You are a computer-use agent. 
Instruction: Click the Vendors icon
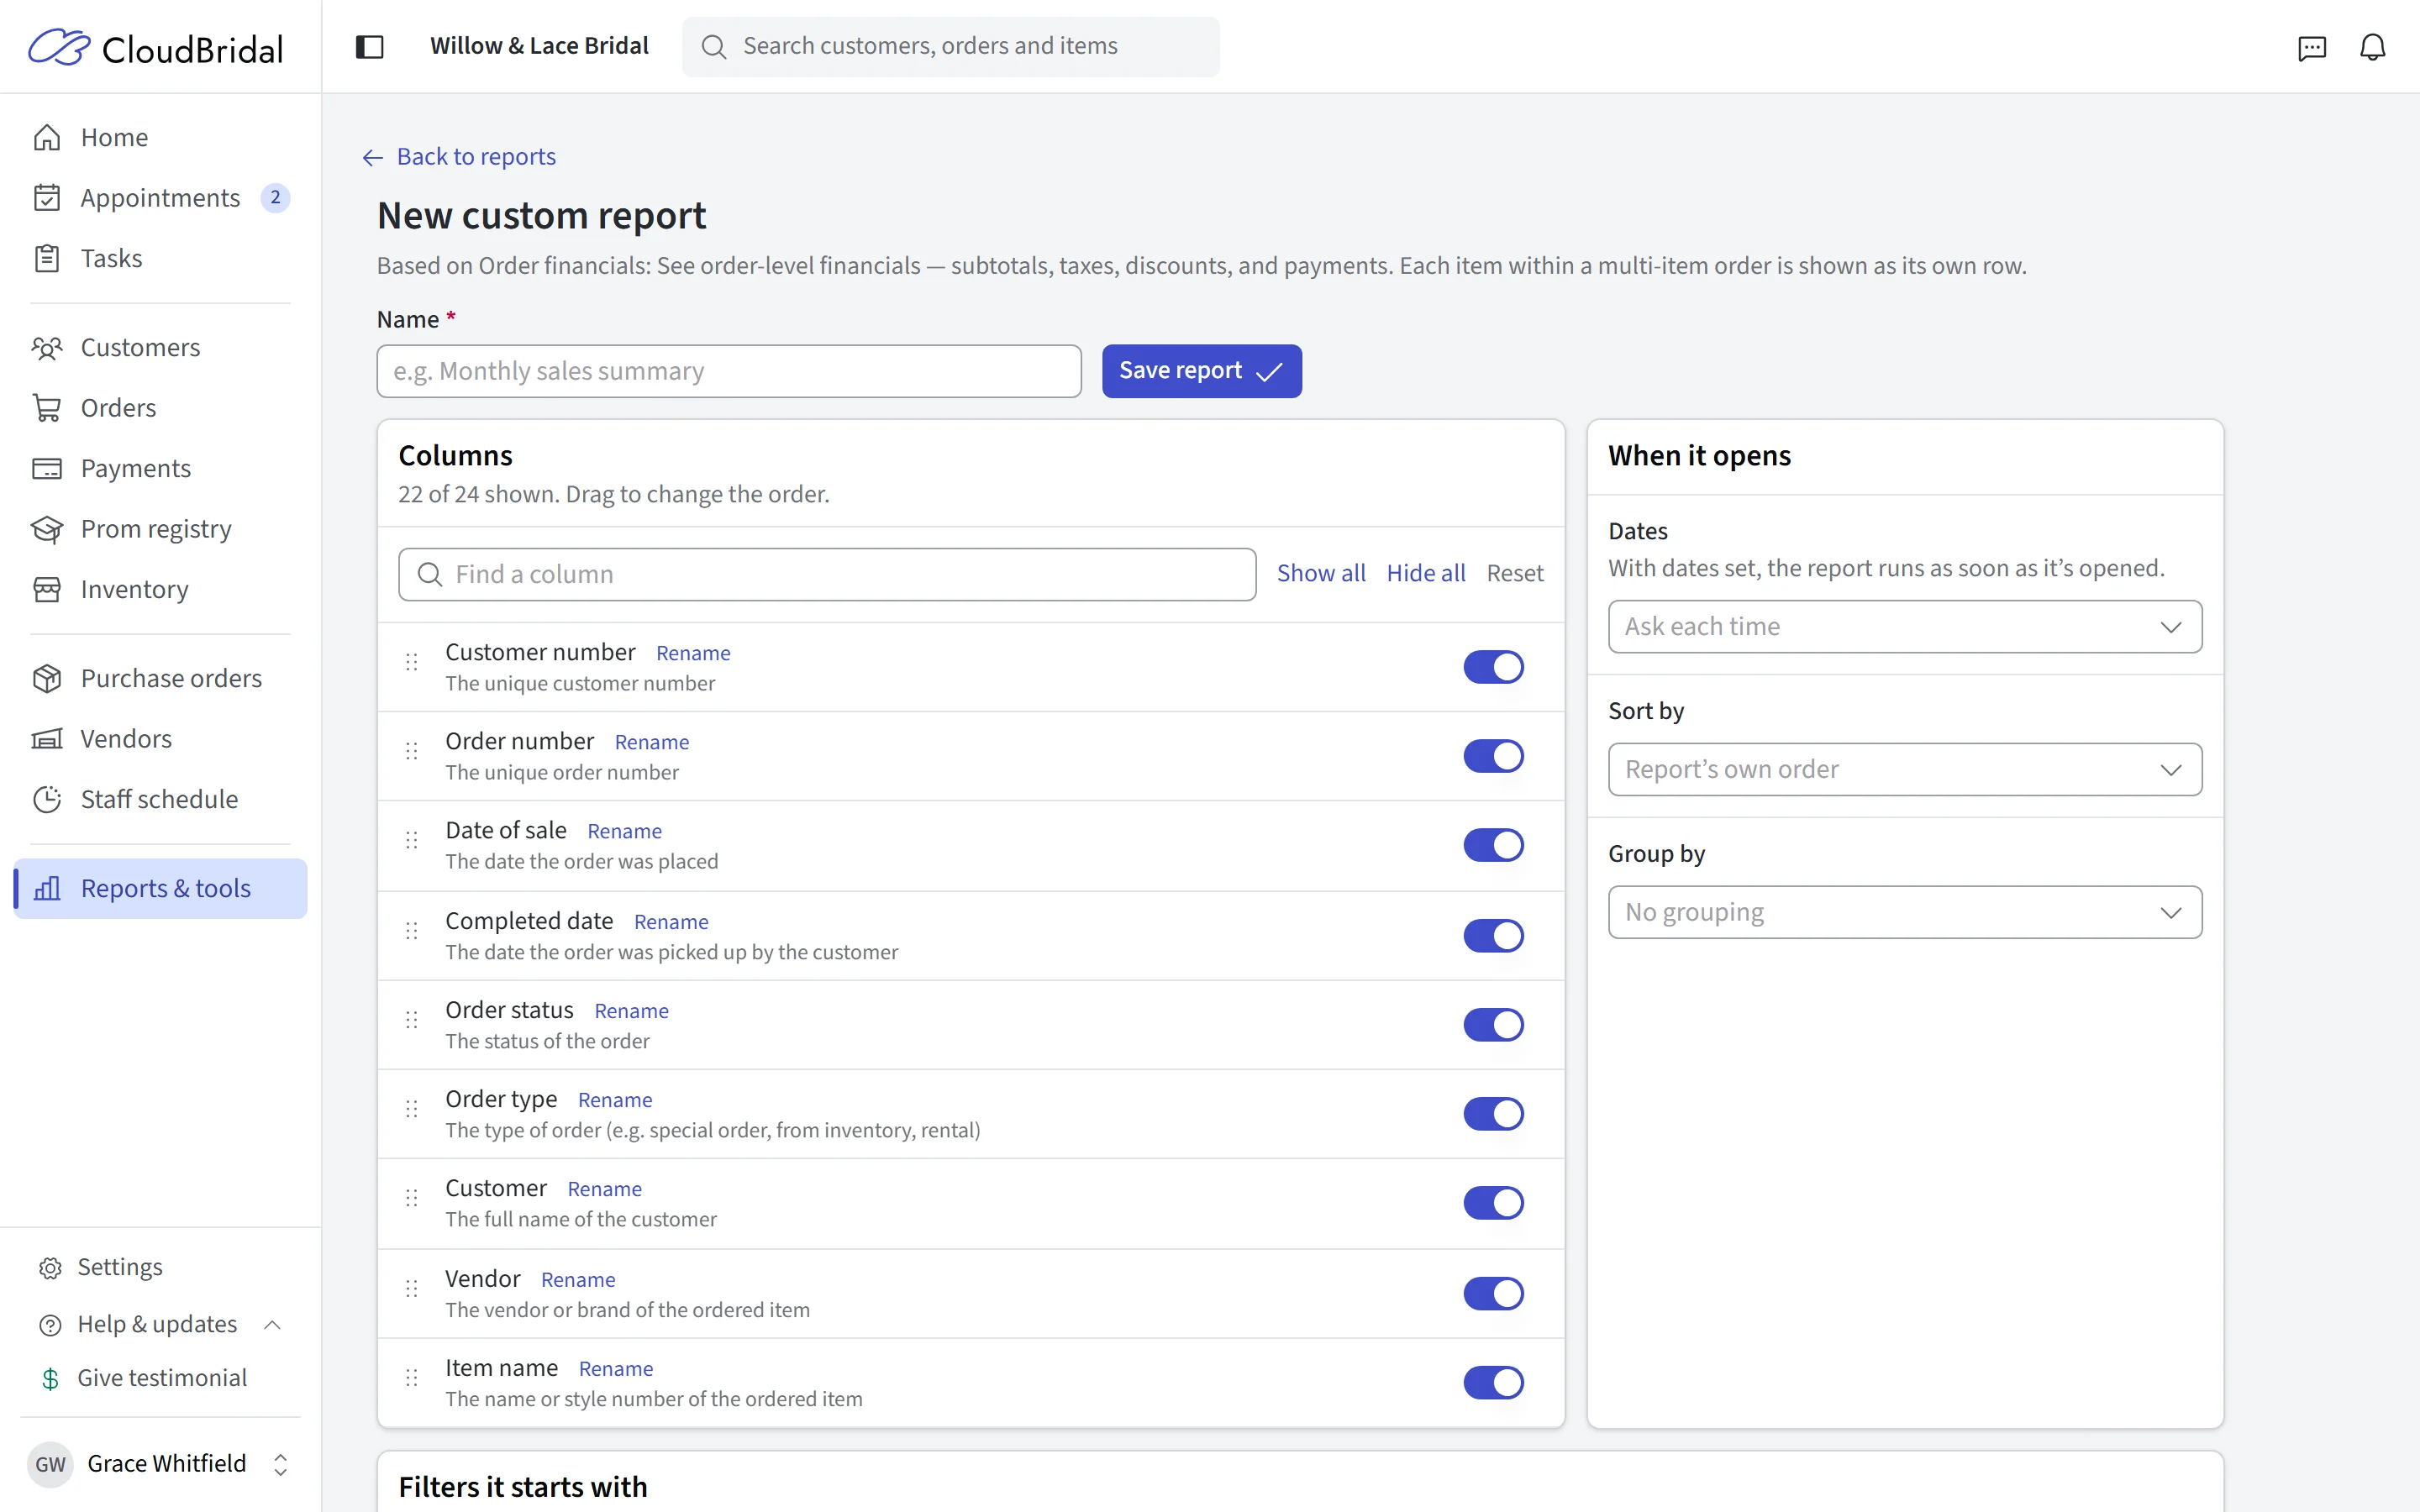coord(47,739)
